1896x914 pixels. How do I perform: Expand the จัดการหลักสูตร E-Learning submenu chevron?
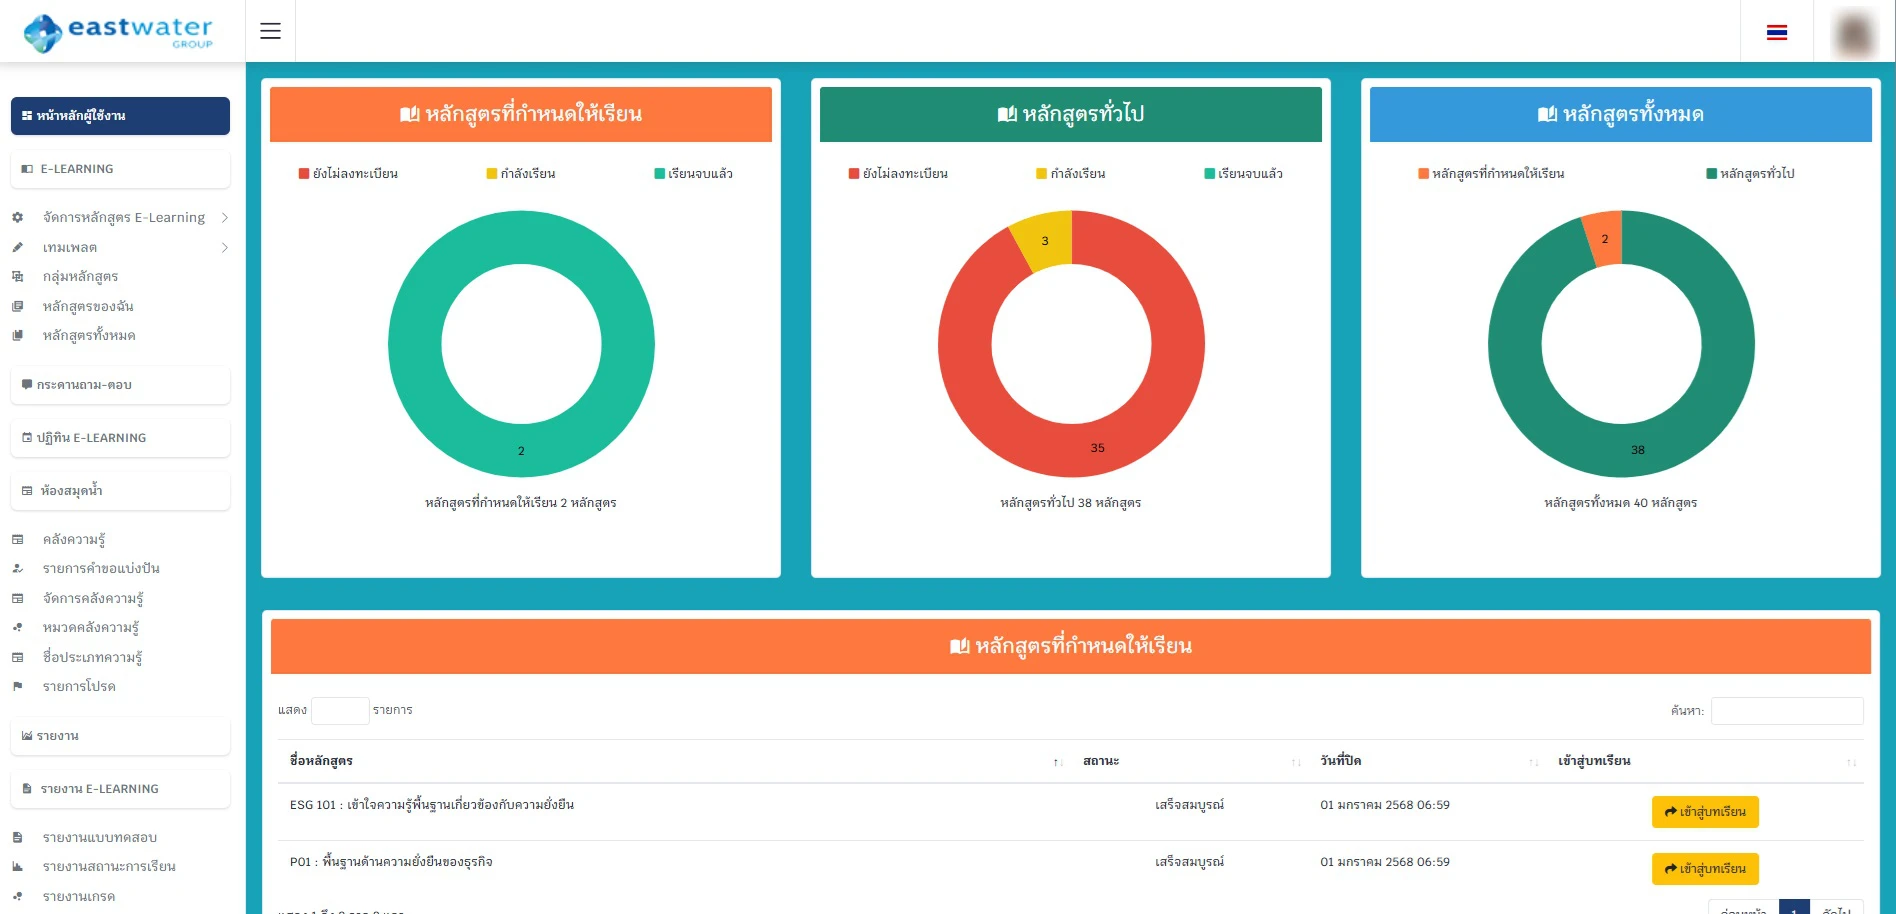pyautogui.click(x=225, y=217)
